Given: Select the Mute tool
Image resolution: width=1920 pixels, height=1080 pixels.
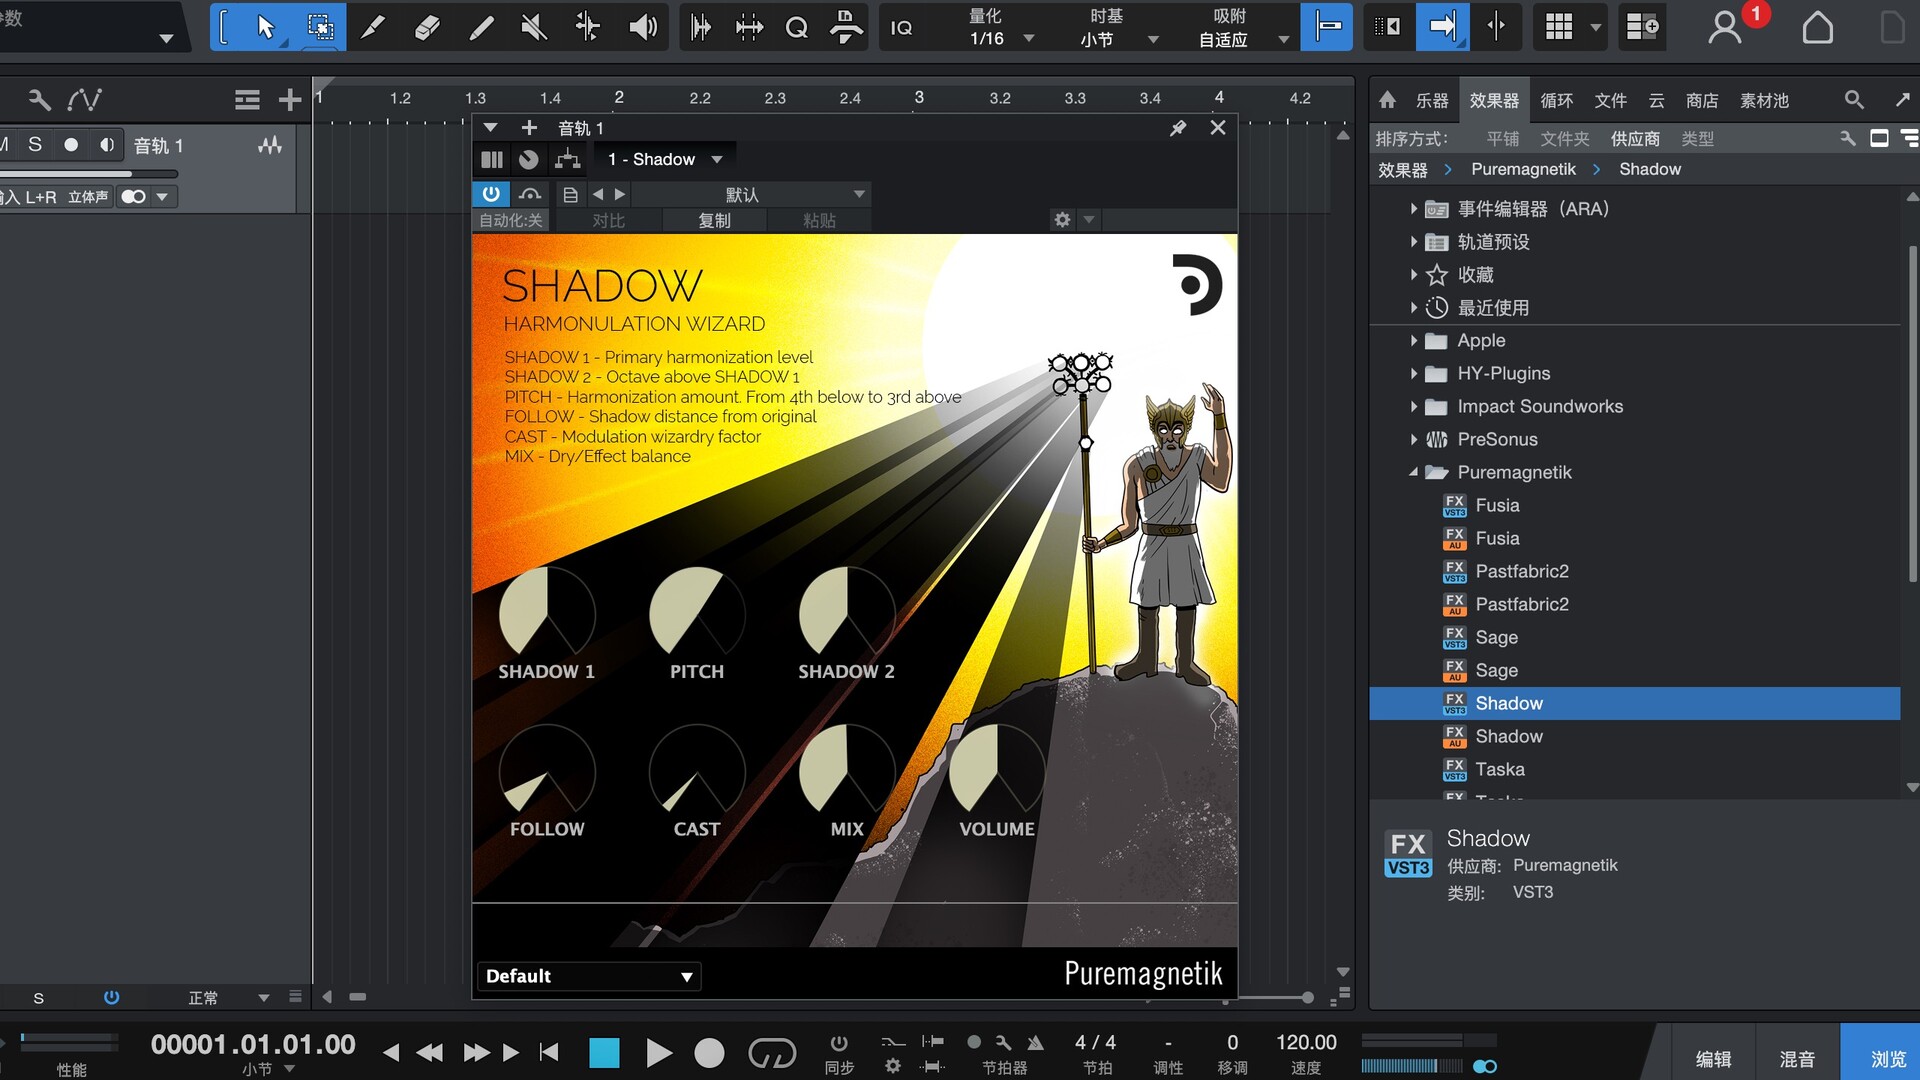Looking at the screenshot, I should (x=534, y=27).
